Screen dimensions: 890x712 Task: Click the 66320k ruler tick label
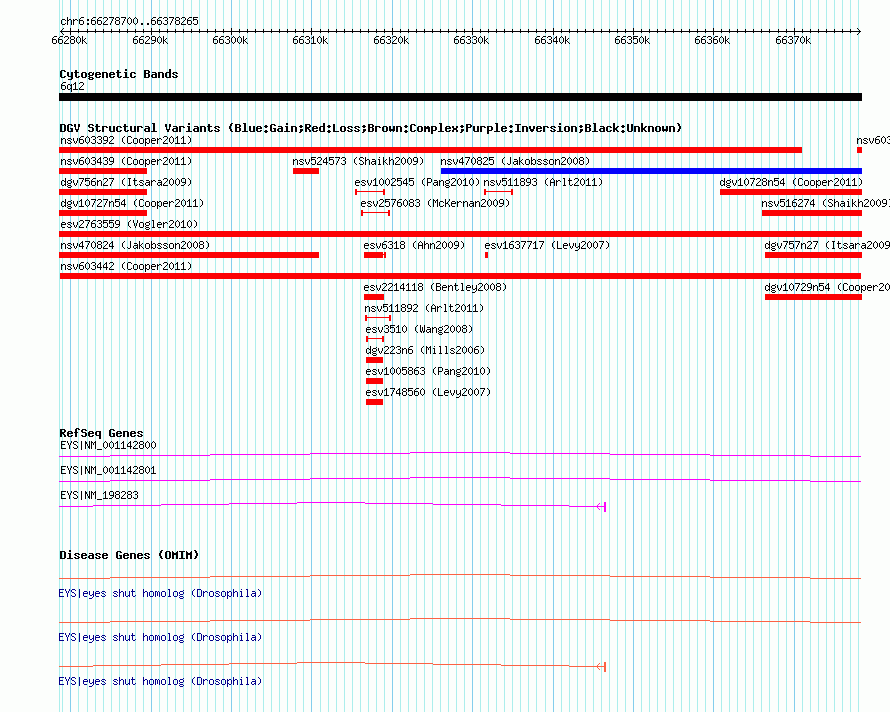[x=391, y=40]
